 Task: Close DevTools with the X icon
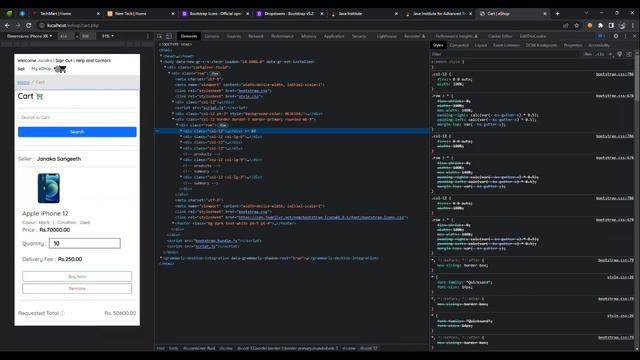pos(634,36)
